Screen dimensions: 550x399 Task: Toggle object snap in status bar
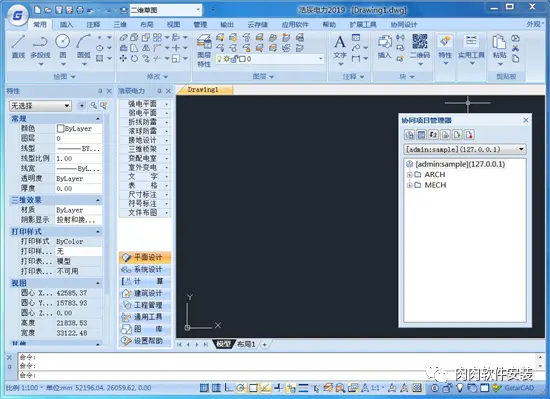(x=253, y=388)
